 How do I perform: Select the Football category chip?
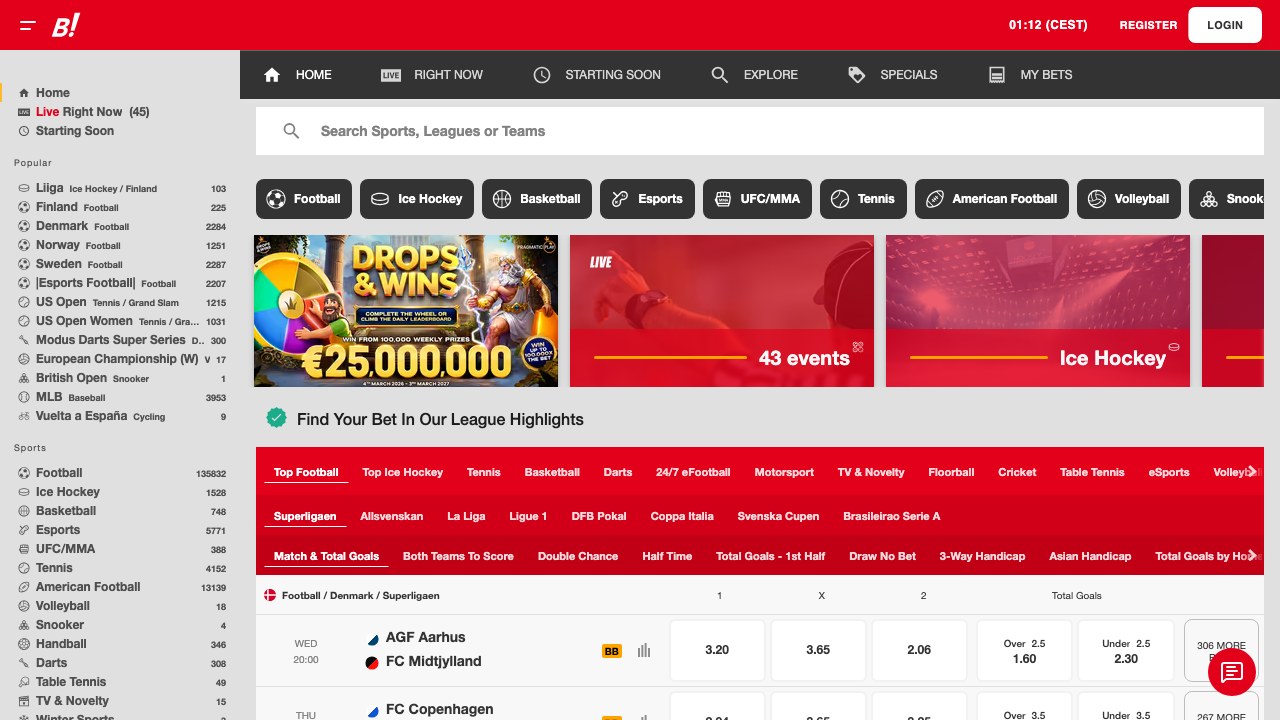(304, 199)
